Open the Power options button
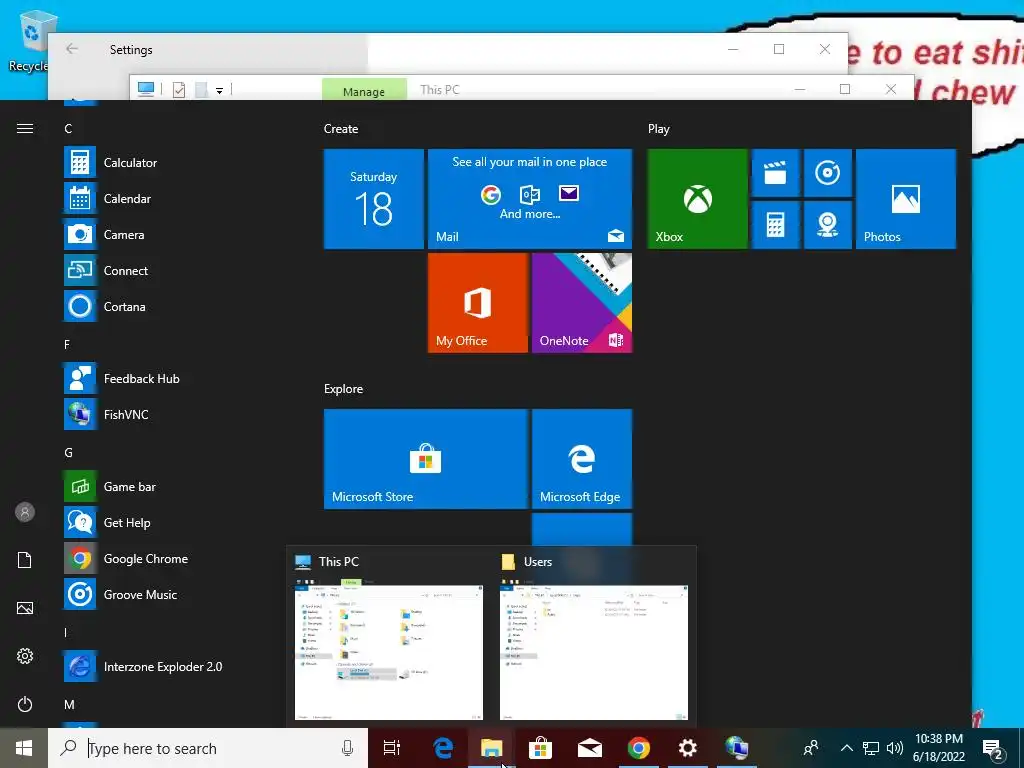 tap(25, 704)
